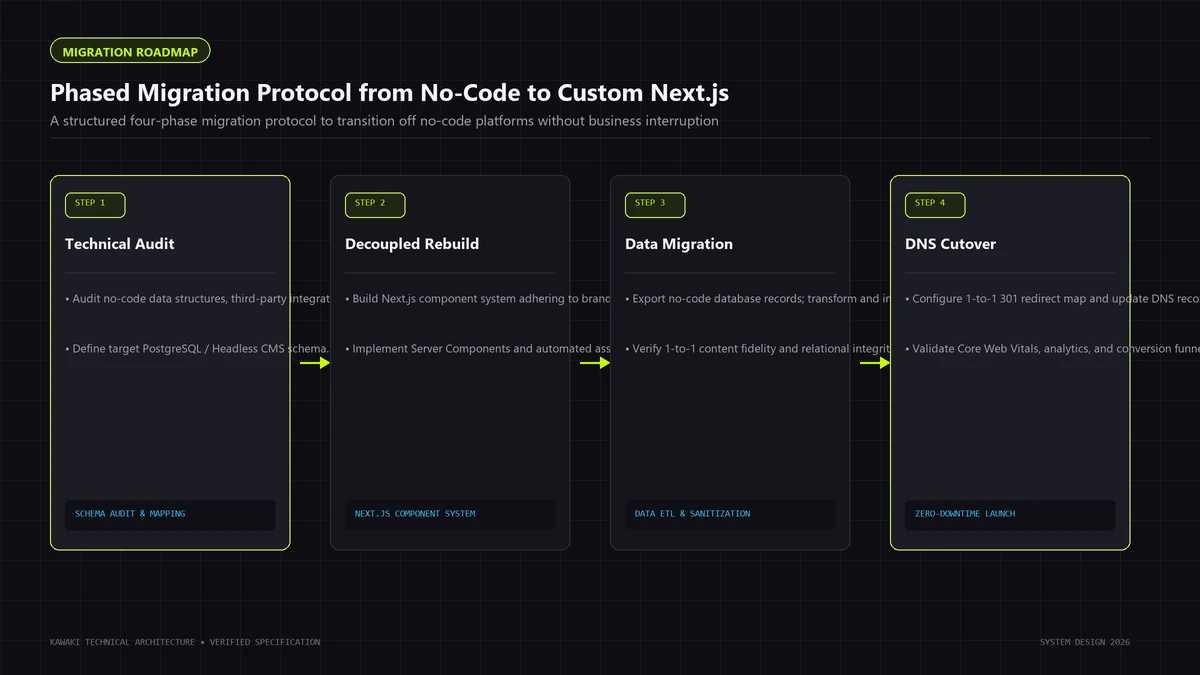Screen dimensions: 1200x675
Task: Select the Phased Migration Protocol title text
Action: coord(390,93)
